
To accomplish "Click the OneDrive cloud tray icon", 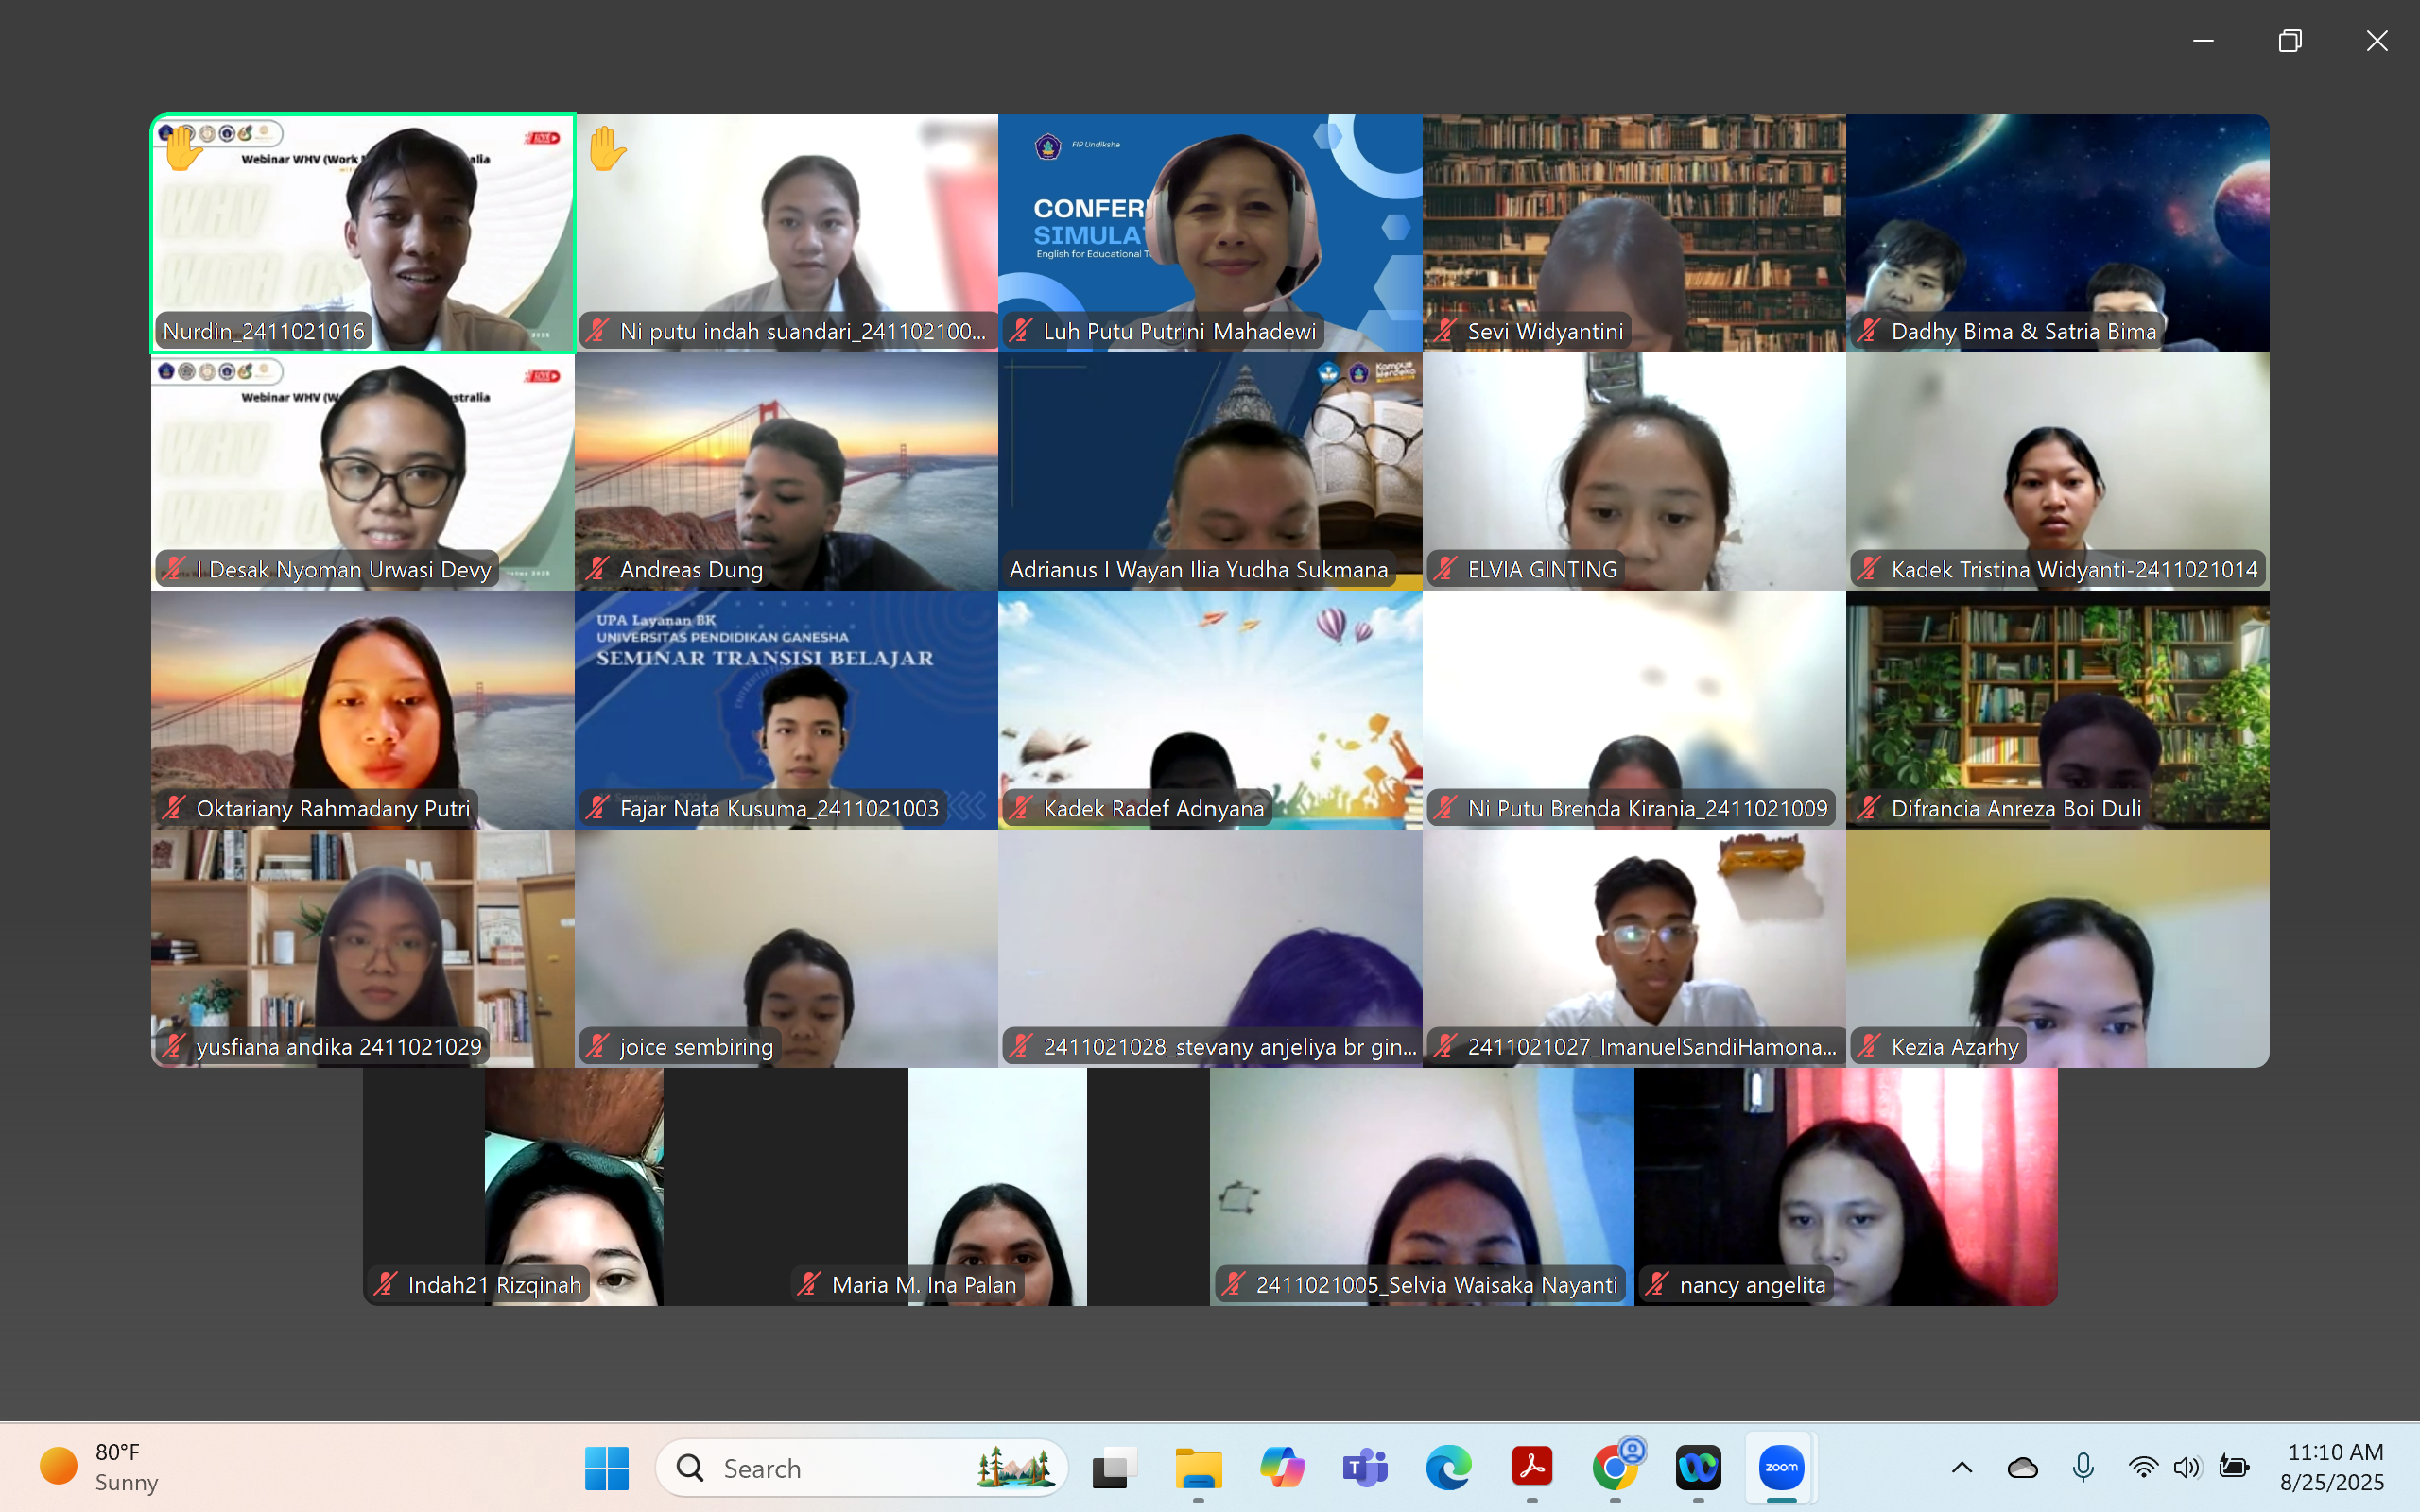I will [2022, 1467].
